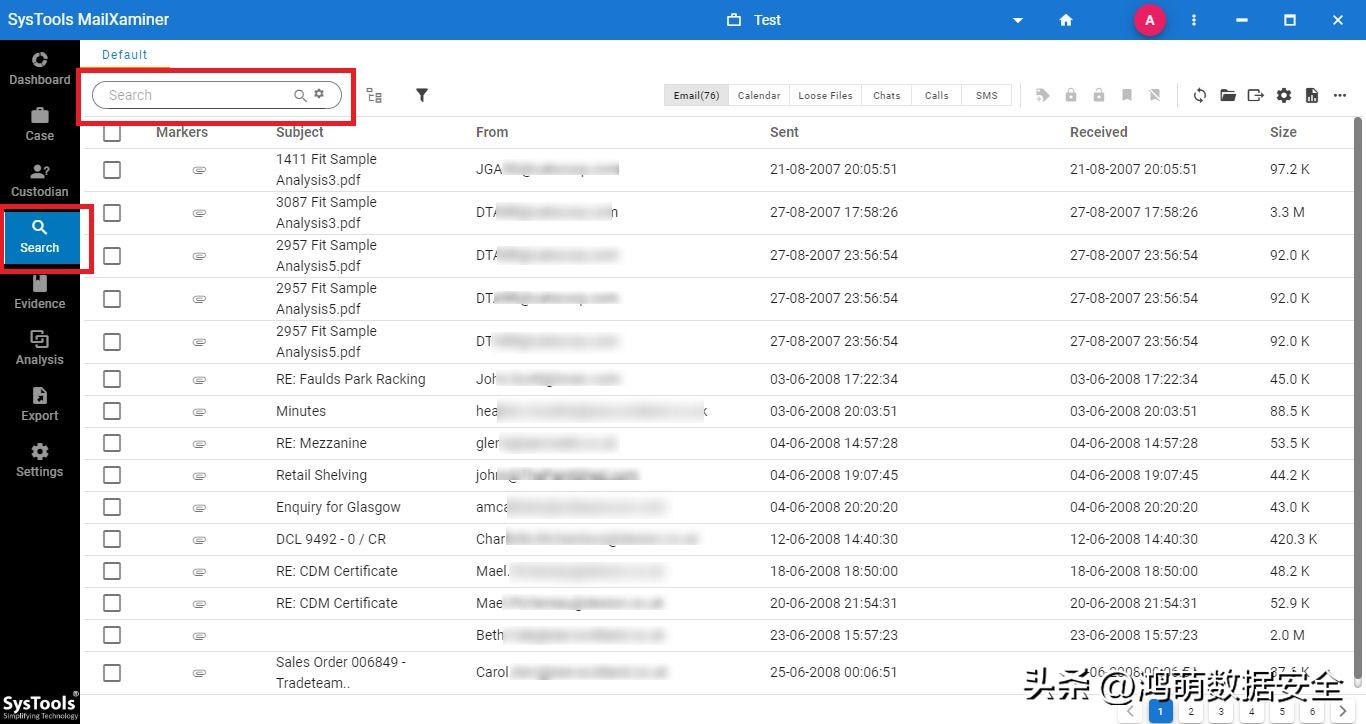
Task: Check the Minutes row checkbox
Action: click(x=112, y=411)
